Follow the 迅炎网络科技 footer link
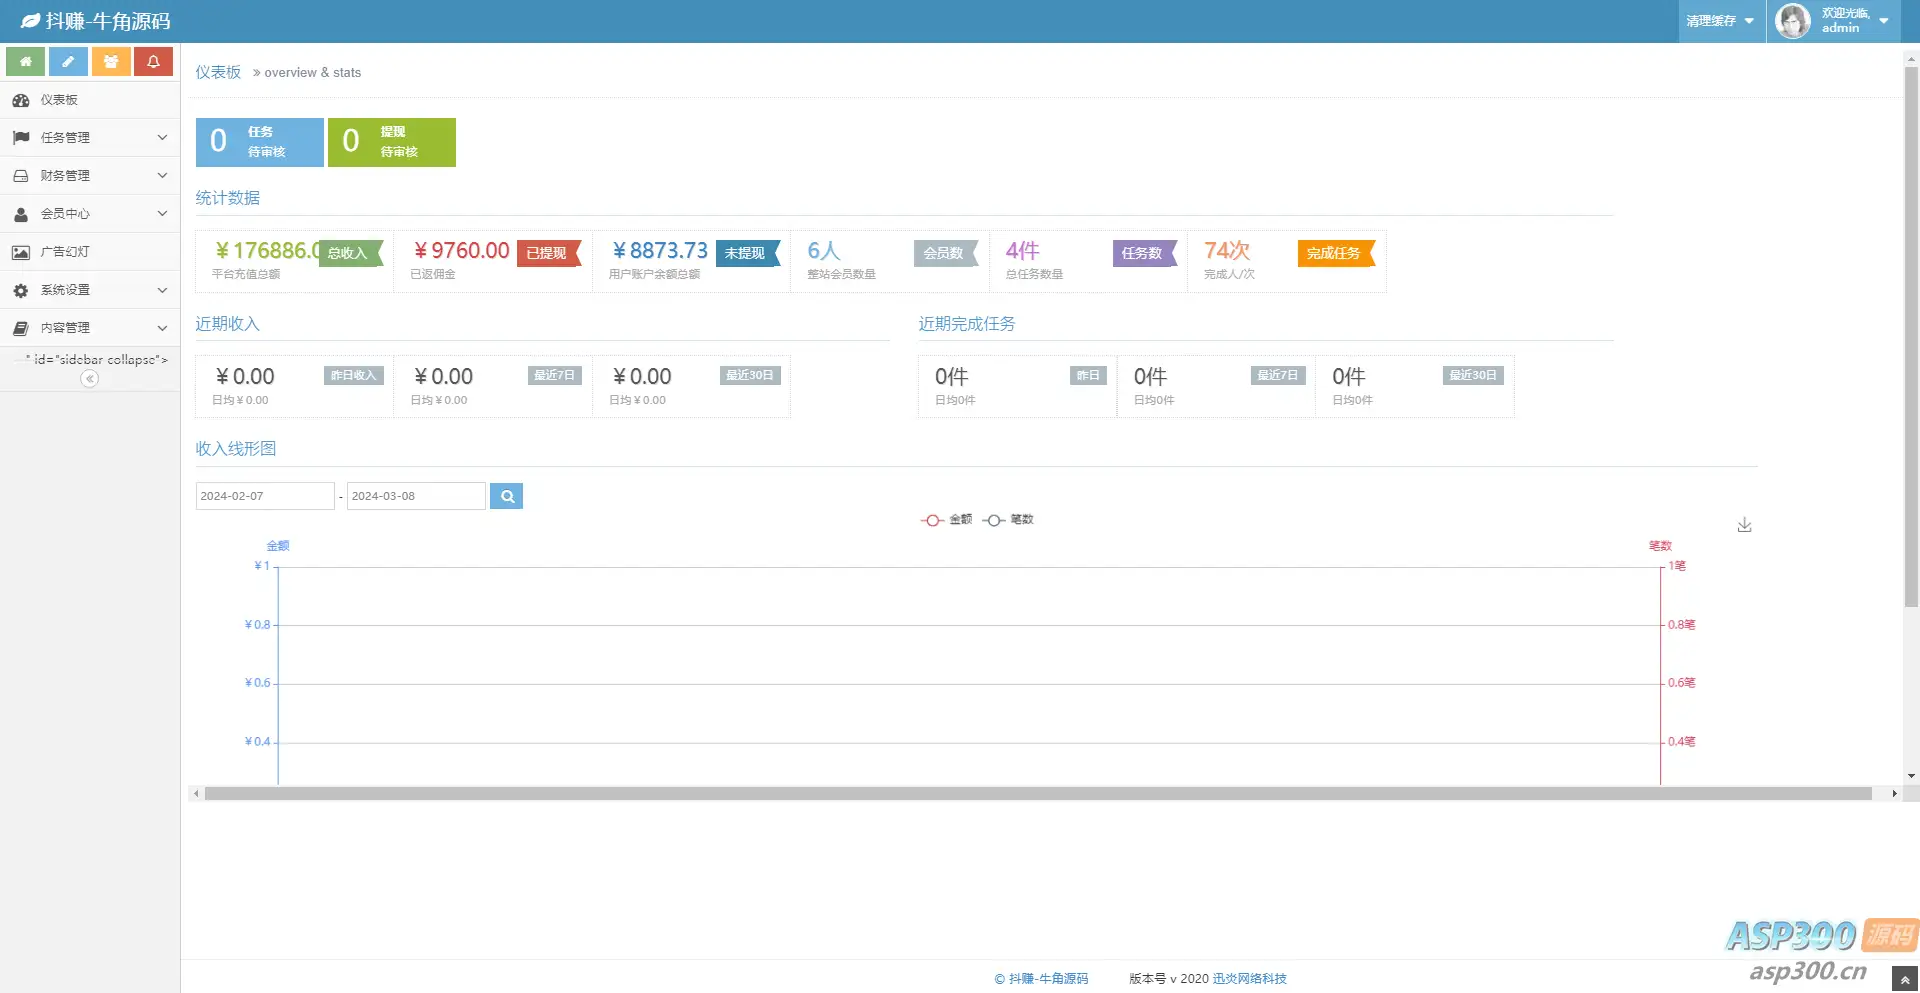The image size is (1920, 993). [1249, 979]
